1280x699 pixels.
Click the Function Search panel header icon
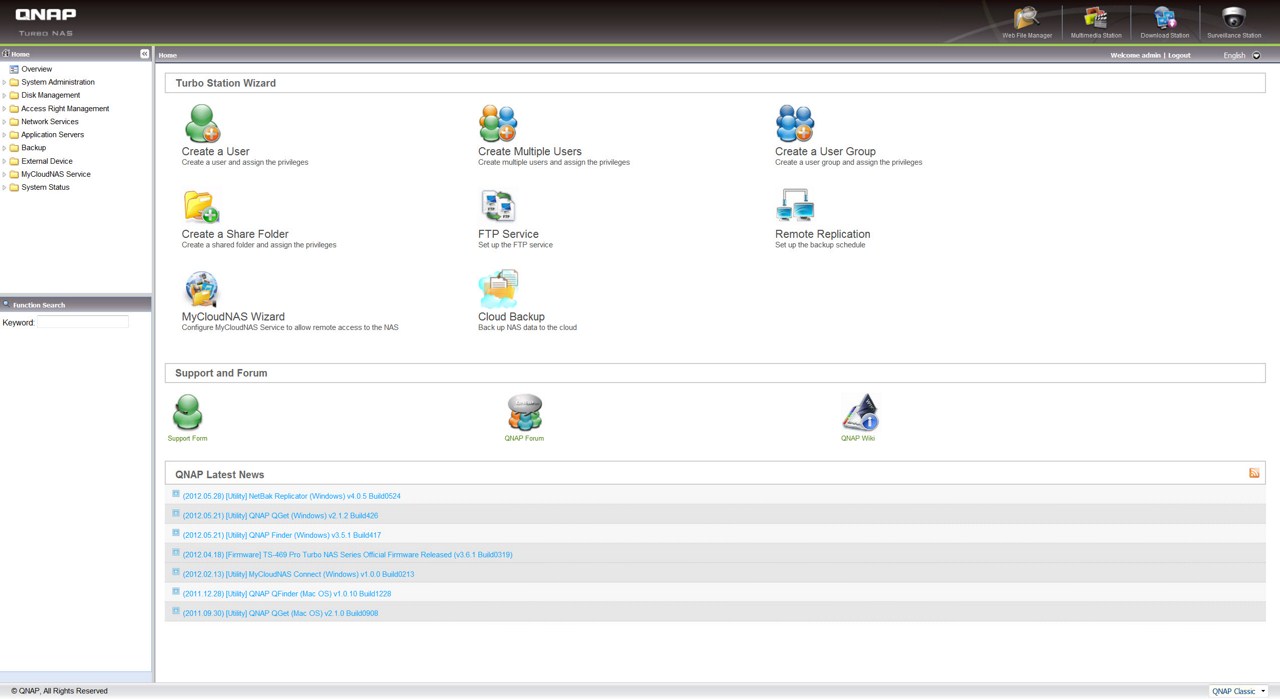click(x=6, y=304)
